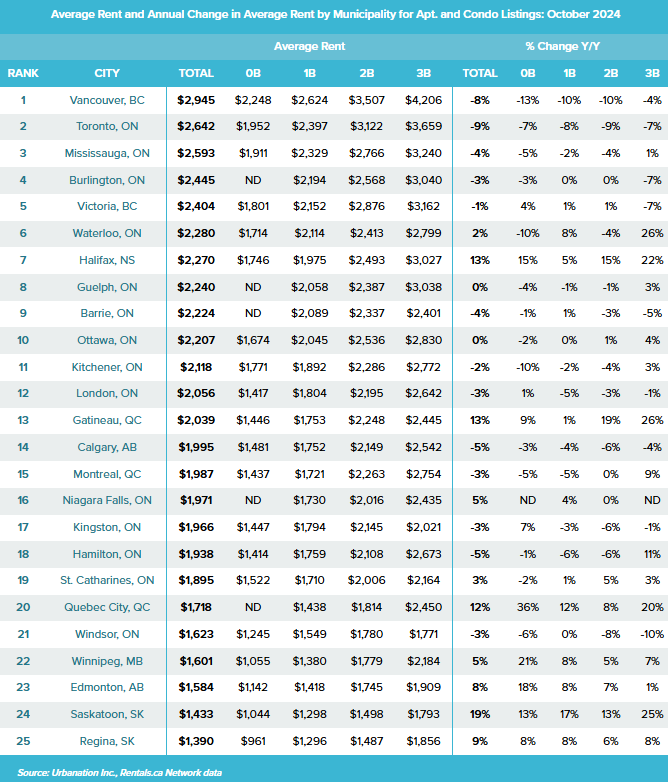Select 'Halifax, NS' city cell
The width and height of the screenshot is (668, 782).
pyautogui.click(x=107, y=260)
